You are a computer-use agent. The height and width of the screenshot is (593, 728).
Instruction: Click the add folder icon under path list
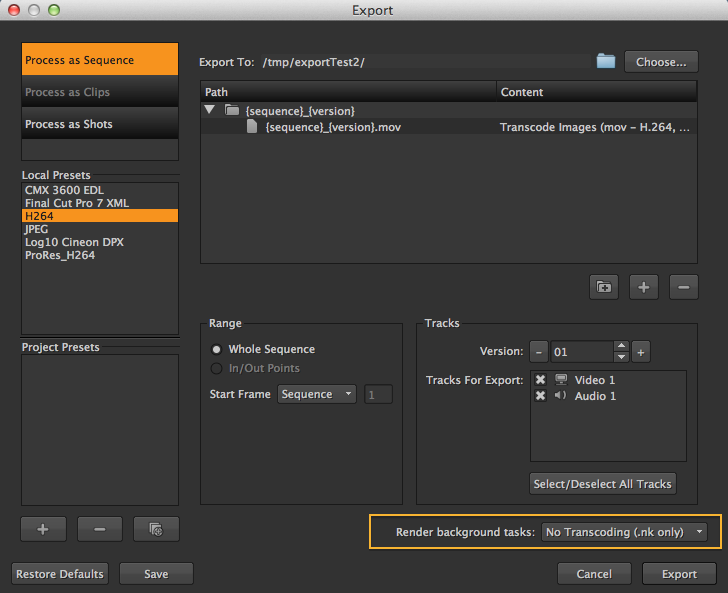(x=603, y=287)
